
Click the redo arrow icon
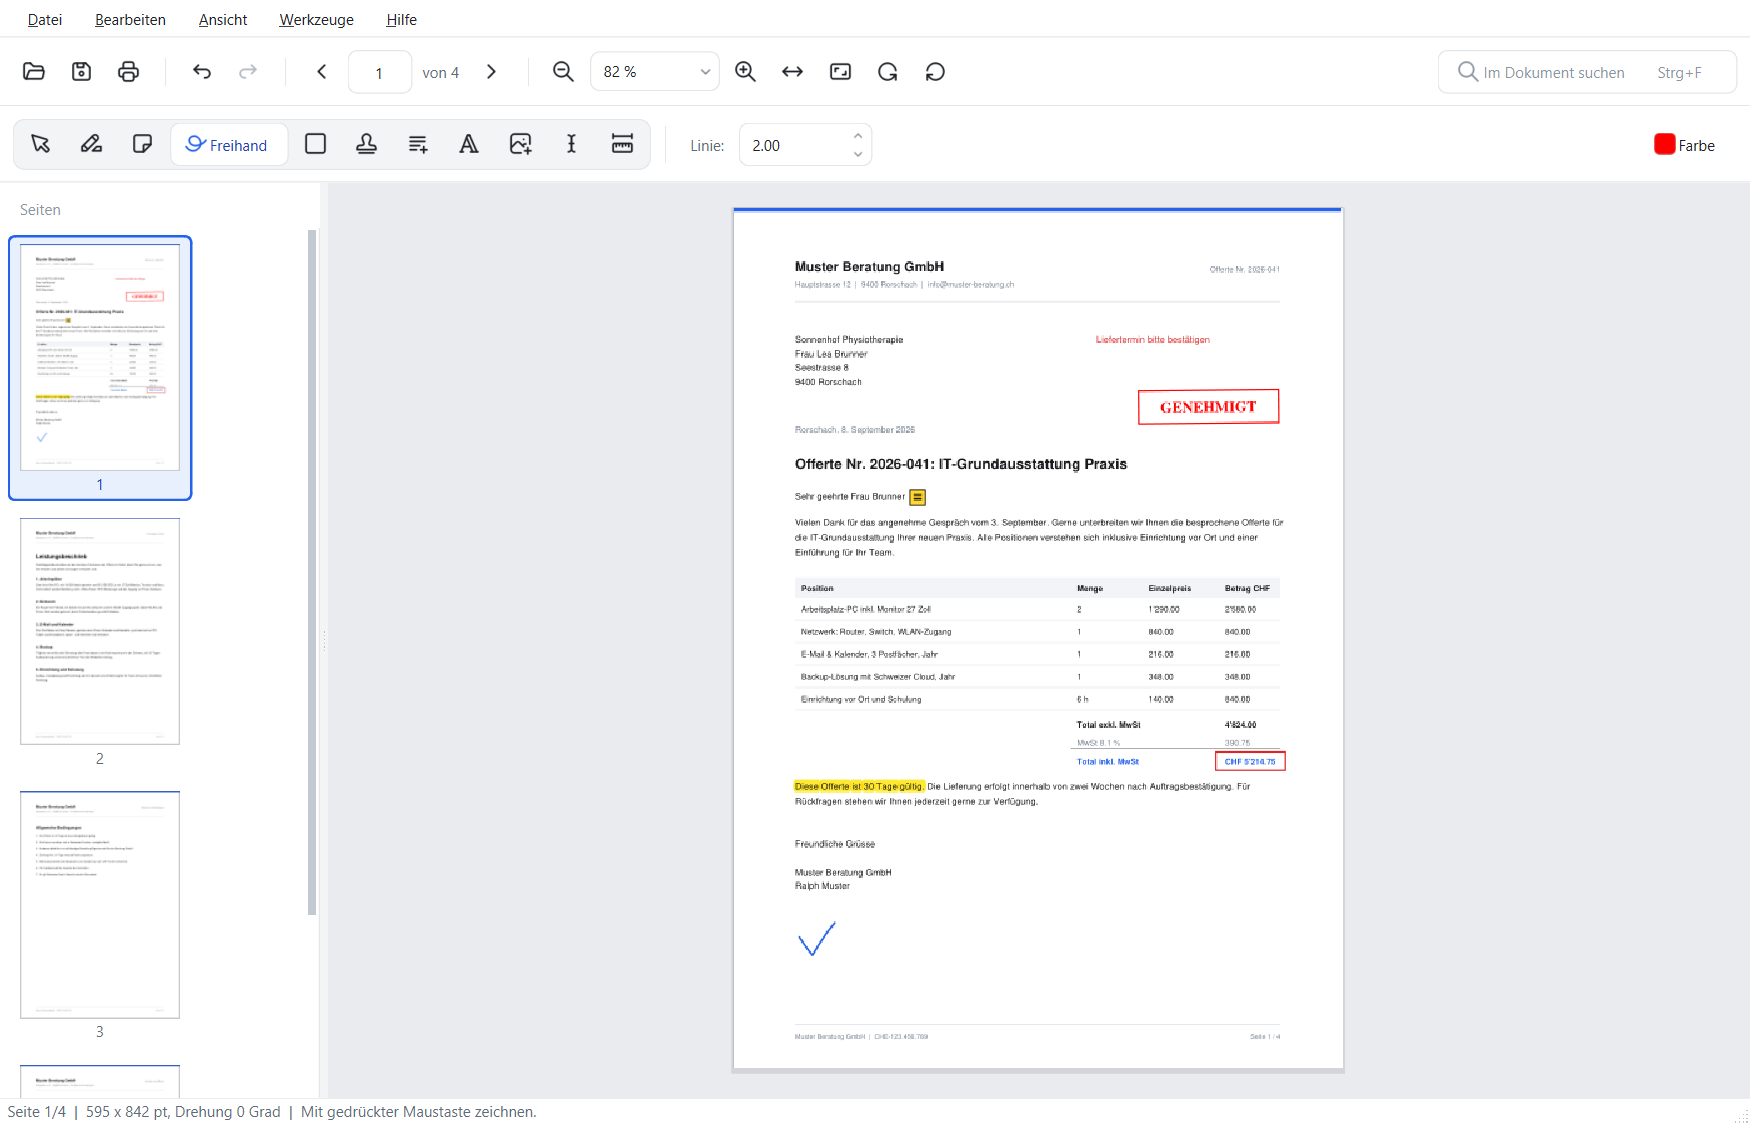pyautogui.click(x=248, y=72)
